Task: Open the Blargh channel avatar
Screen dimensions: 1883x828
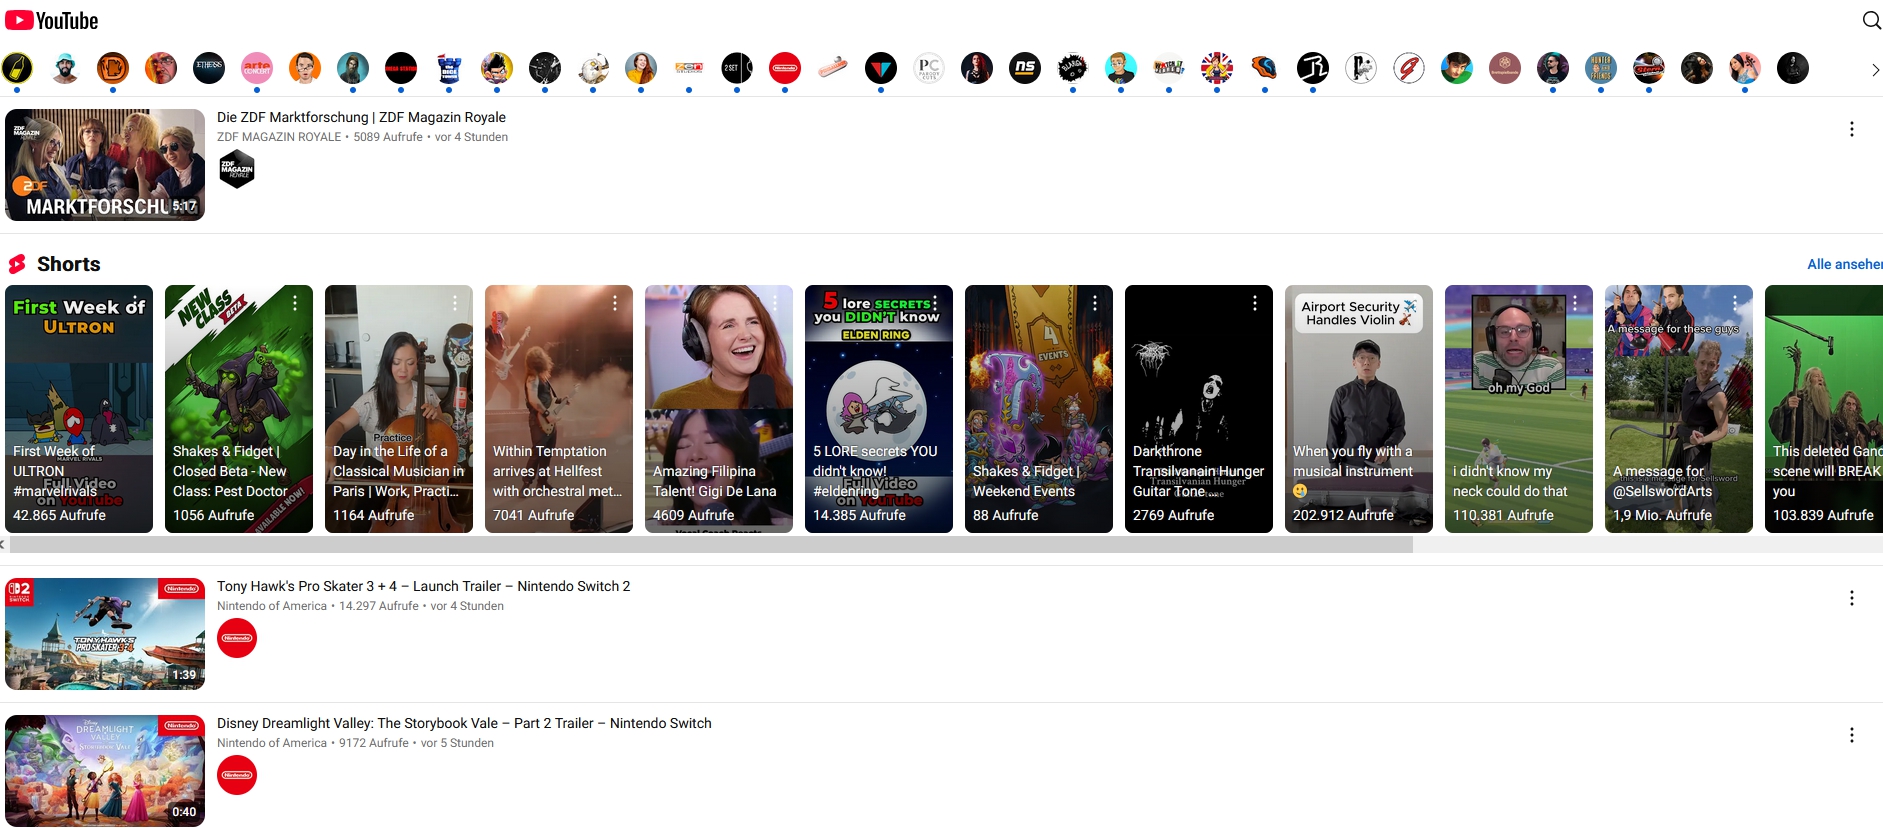Action: click(x=1073, y=68)
